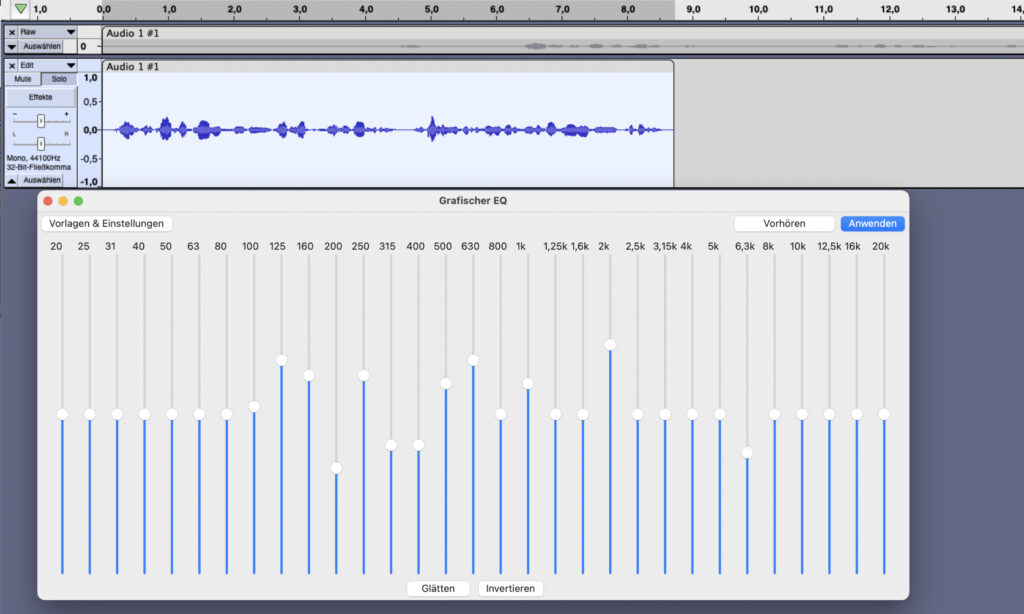Click the 4k band slider knob
The height and width of the screenshot is (614, 1024).
[x=693, y=414]
